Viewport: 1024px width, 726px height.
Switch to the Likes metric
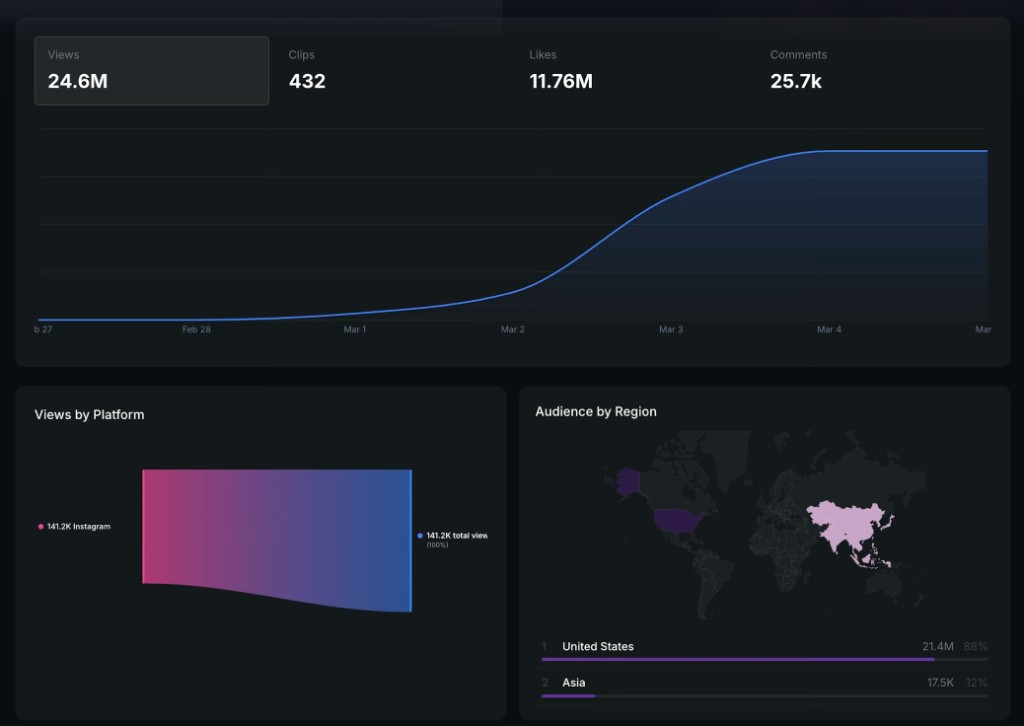tap(560, 71)
